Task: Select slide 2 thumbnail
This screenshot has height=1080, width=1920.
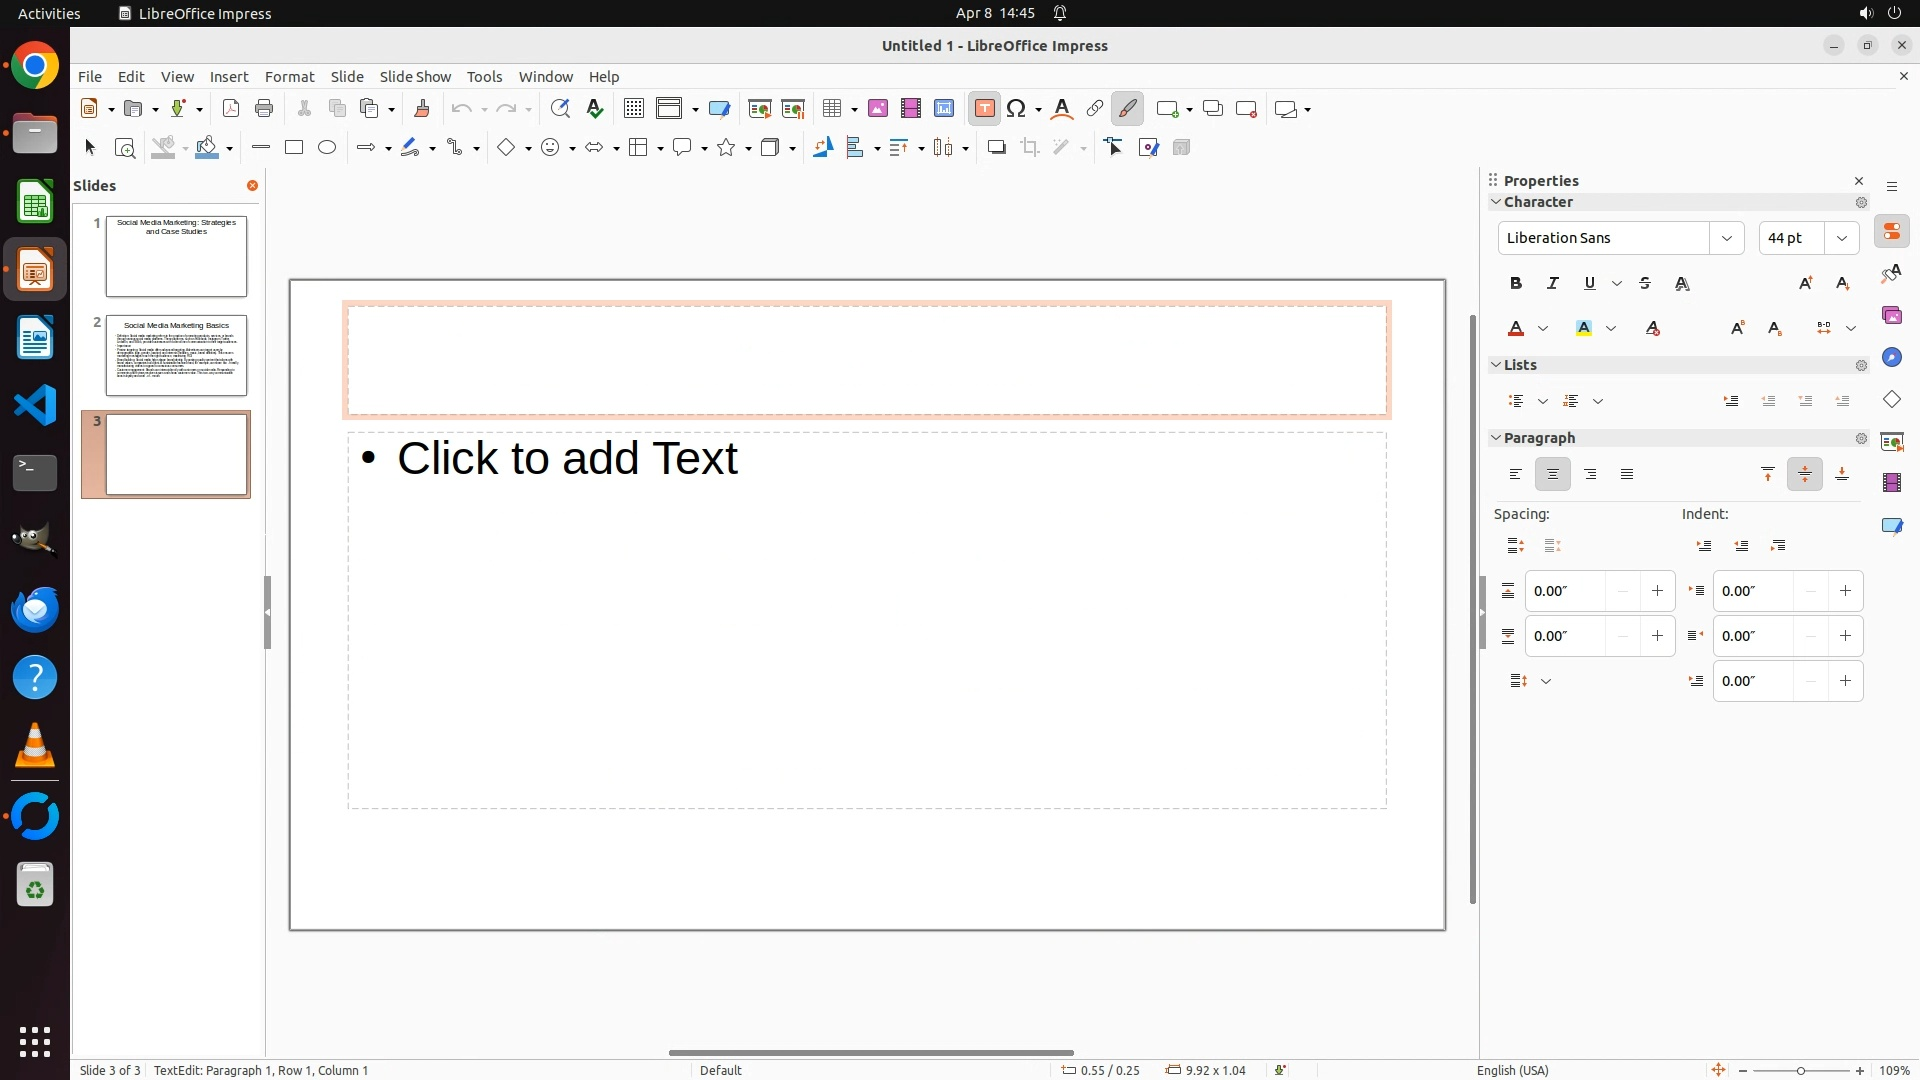Action: coord(176,356)
